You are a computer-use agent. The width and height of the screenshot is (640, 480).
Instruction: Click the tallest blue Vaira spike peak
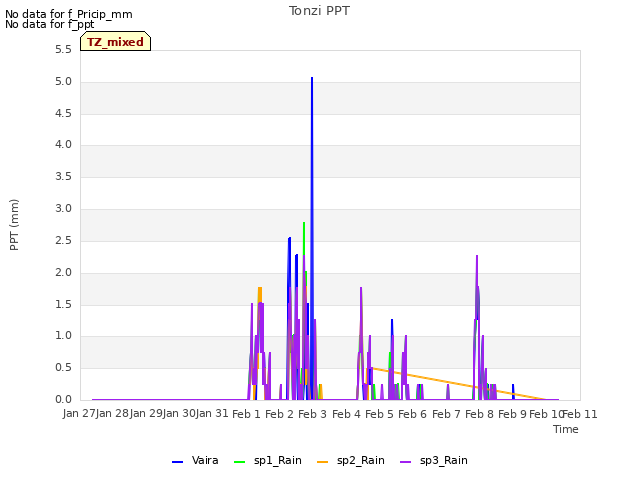pyautogui.click(x=312, y=78)
